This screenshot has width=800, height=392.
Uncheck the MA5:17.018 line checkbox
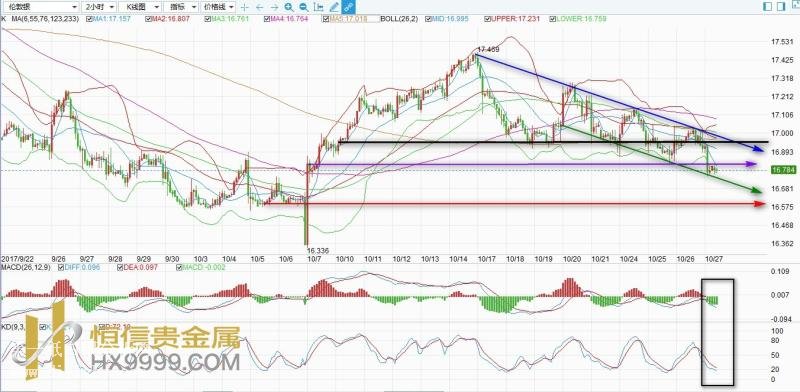click(326, 19)
